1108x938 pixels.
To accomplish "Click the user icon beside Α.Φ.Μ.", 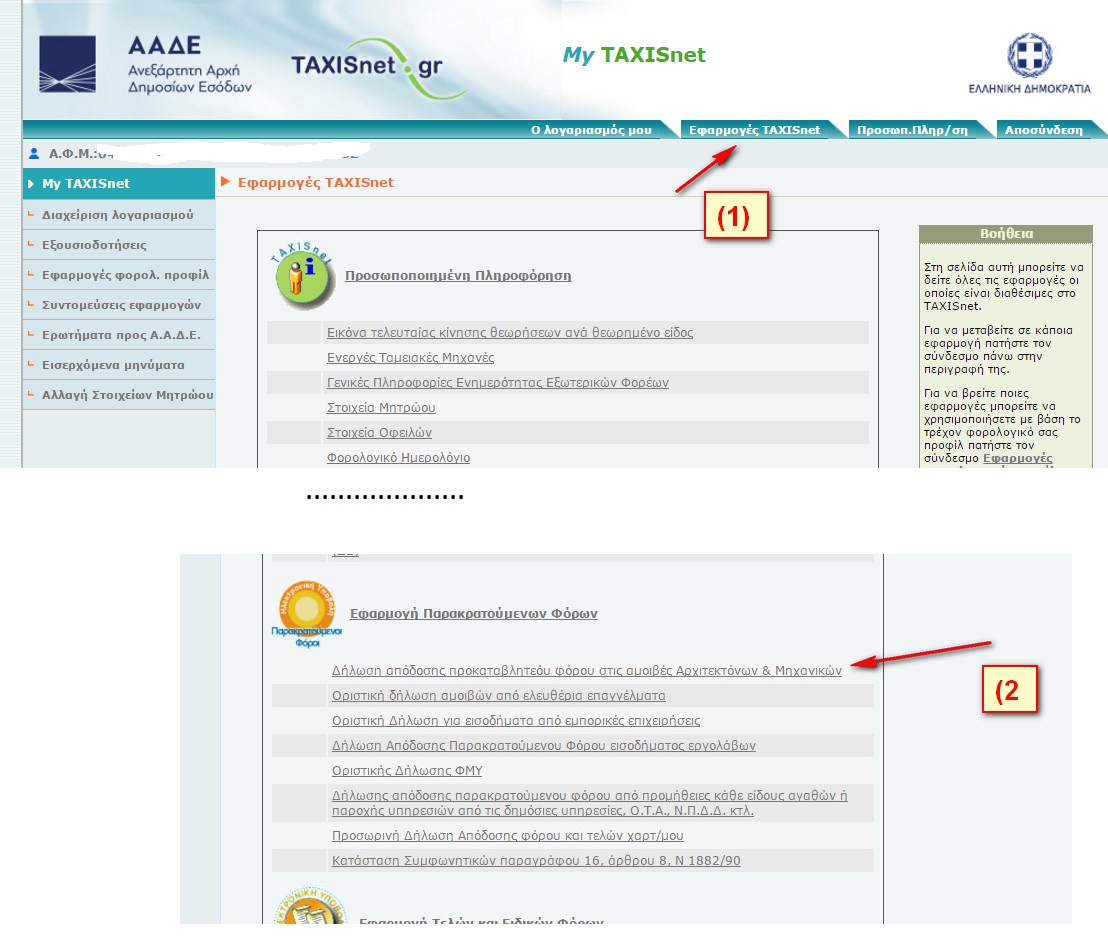I will 34,153.
